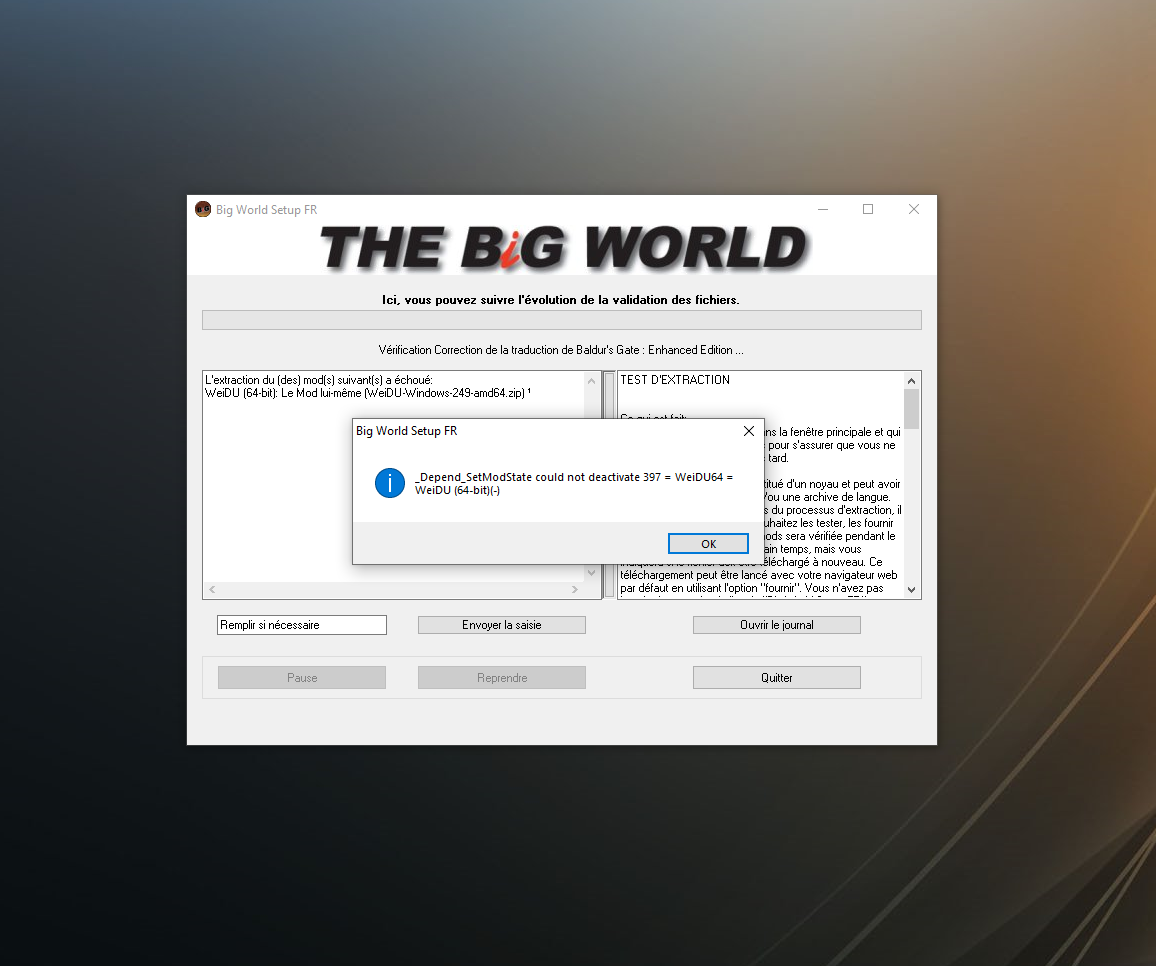This screenshot has height=966, width=1156.
Task: Click the 'WeiDU (64-bit): Le Mod lui-même' line
Action: click(367, 393)
